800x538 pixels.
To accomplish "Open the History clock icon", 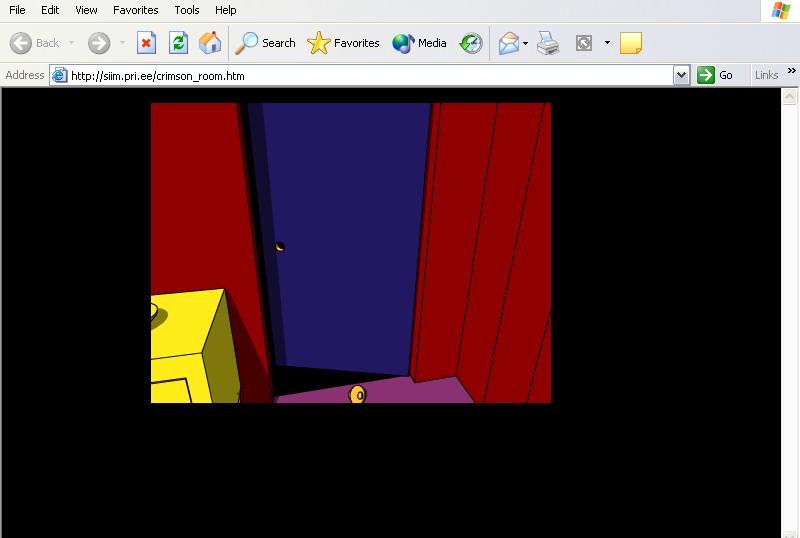I will pyautogui.click(x=470, y=43).
